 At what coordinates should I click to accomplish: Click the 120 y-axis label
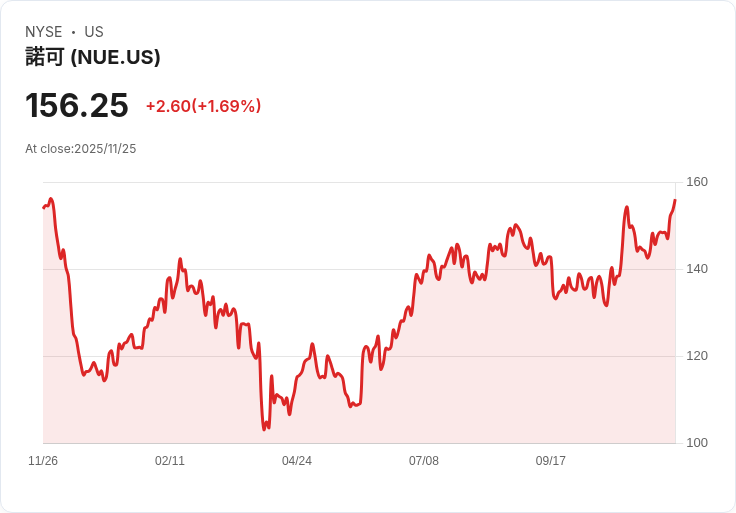697,356
